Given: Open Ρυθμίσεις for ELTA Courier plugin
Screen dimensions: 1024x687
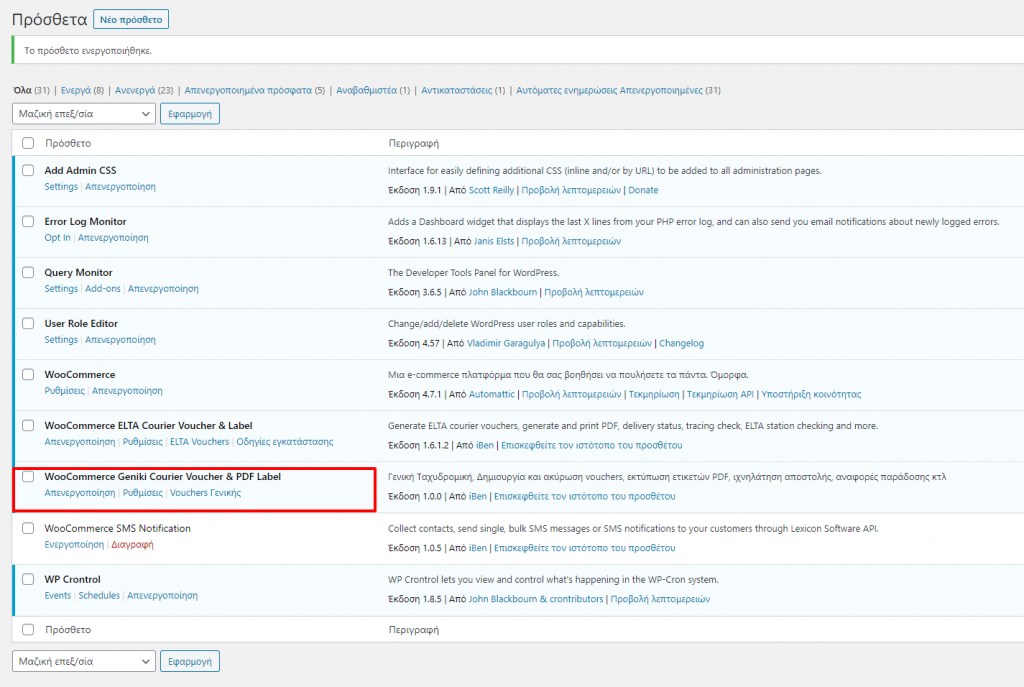Looking at the screenshot, I should pos(143,441).
